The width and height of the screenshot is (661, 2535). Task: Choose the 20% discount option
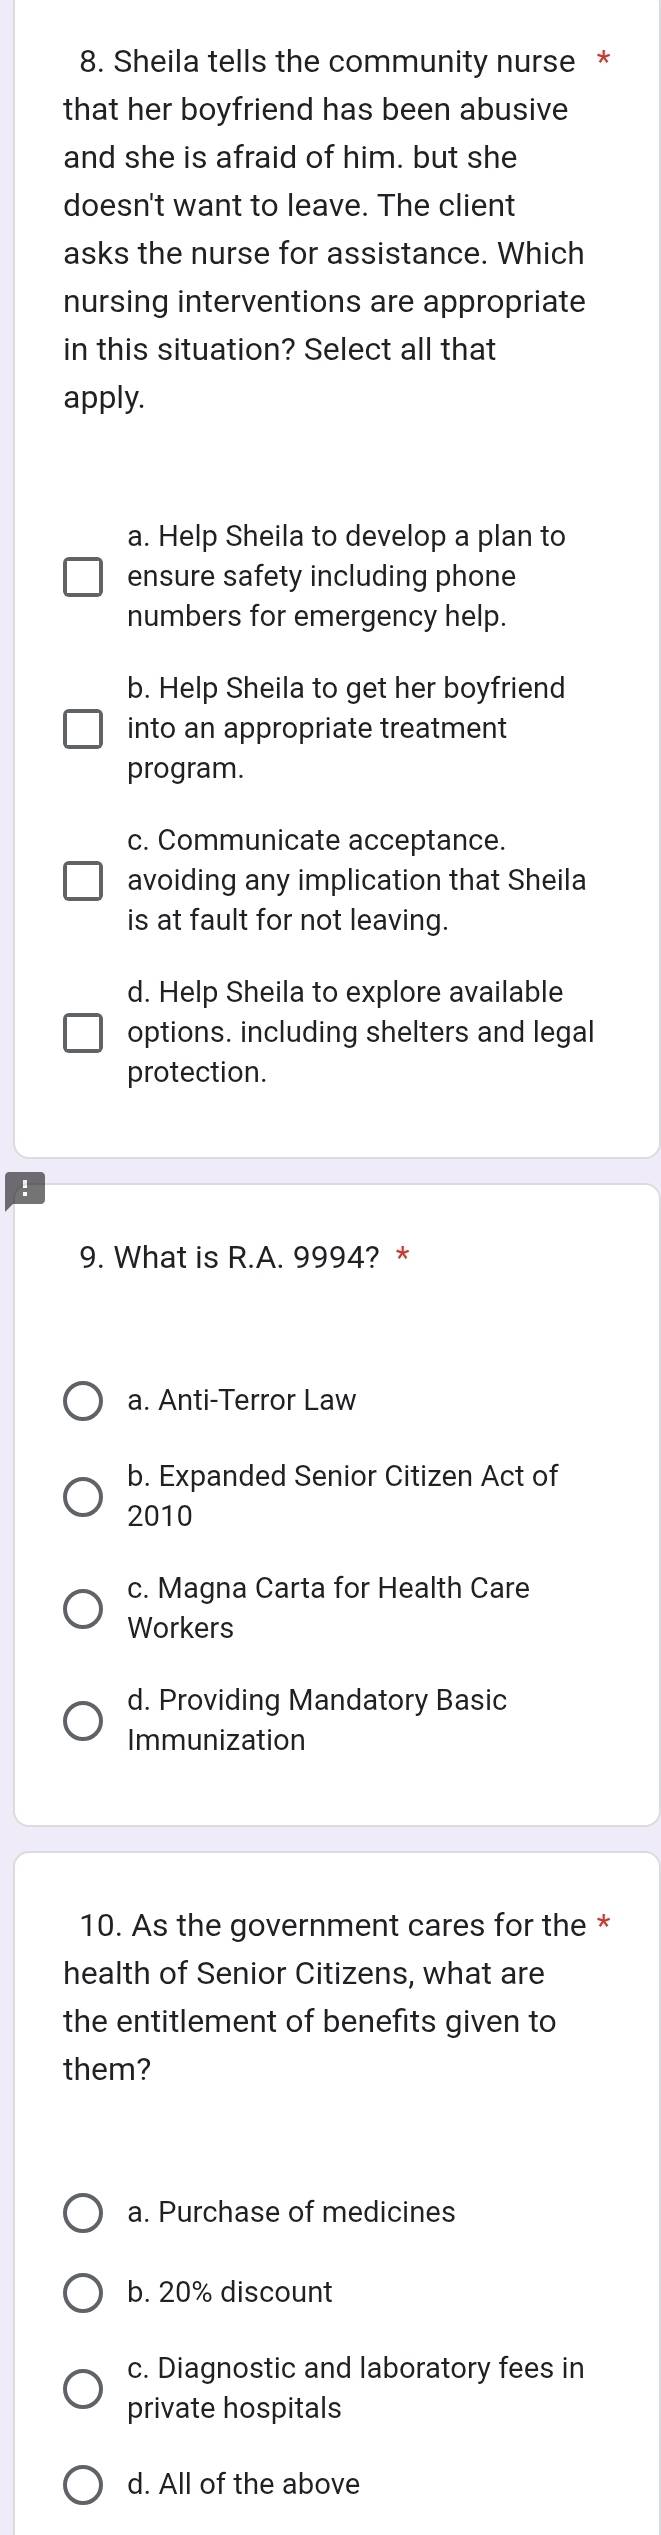[83, 2293]
